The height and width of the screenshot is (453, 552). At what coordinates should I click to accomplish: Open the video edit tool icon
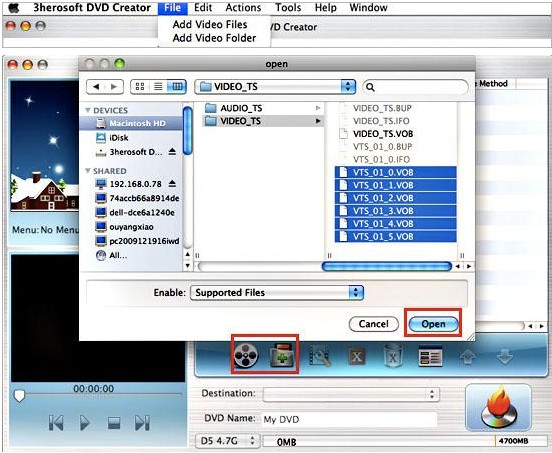(320, 357)
